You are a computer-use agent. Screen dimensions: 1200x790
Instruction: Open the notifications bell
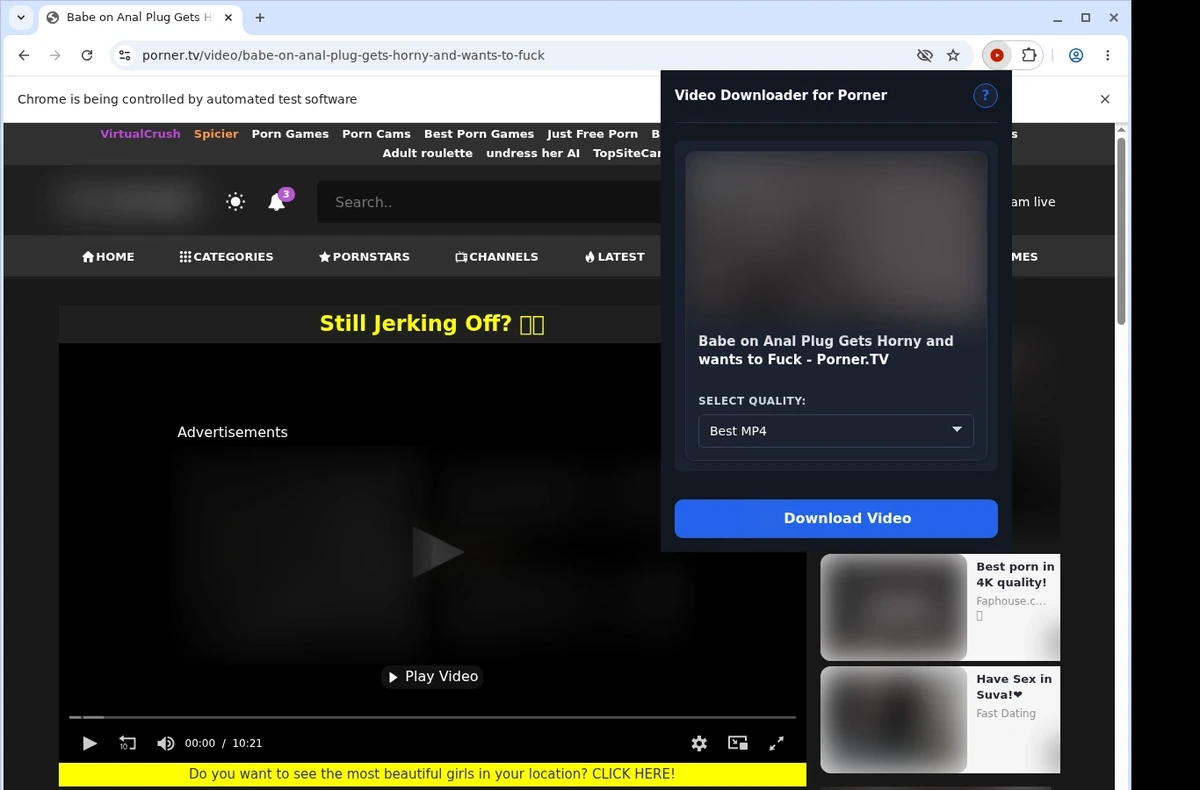coord(277,202)
